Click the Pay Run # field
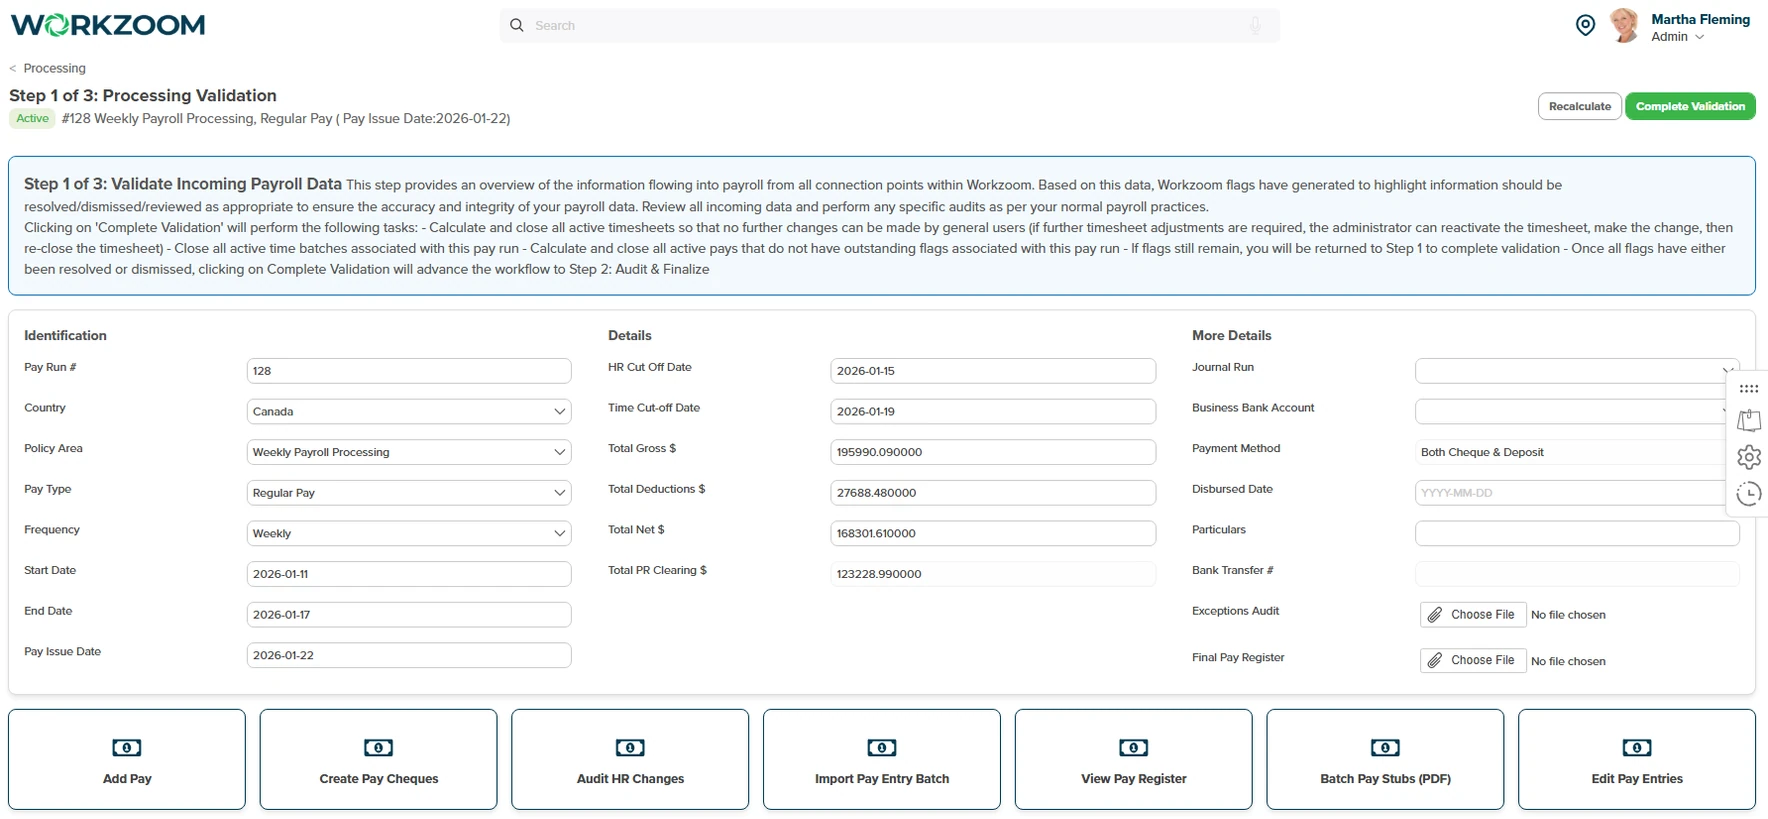The image size is (1768, 819). tap(409, 371)
